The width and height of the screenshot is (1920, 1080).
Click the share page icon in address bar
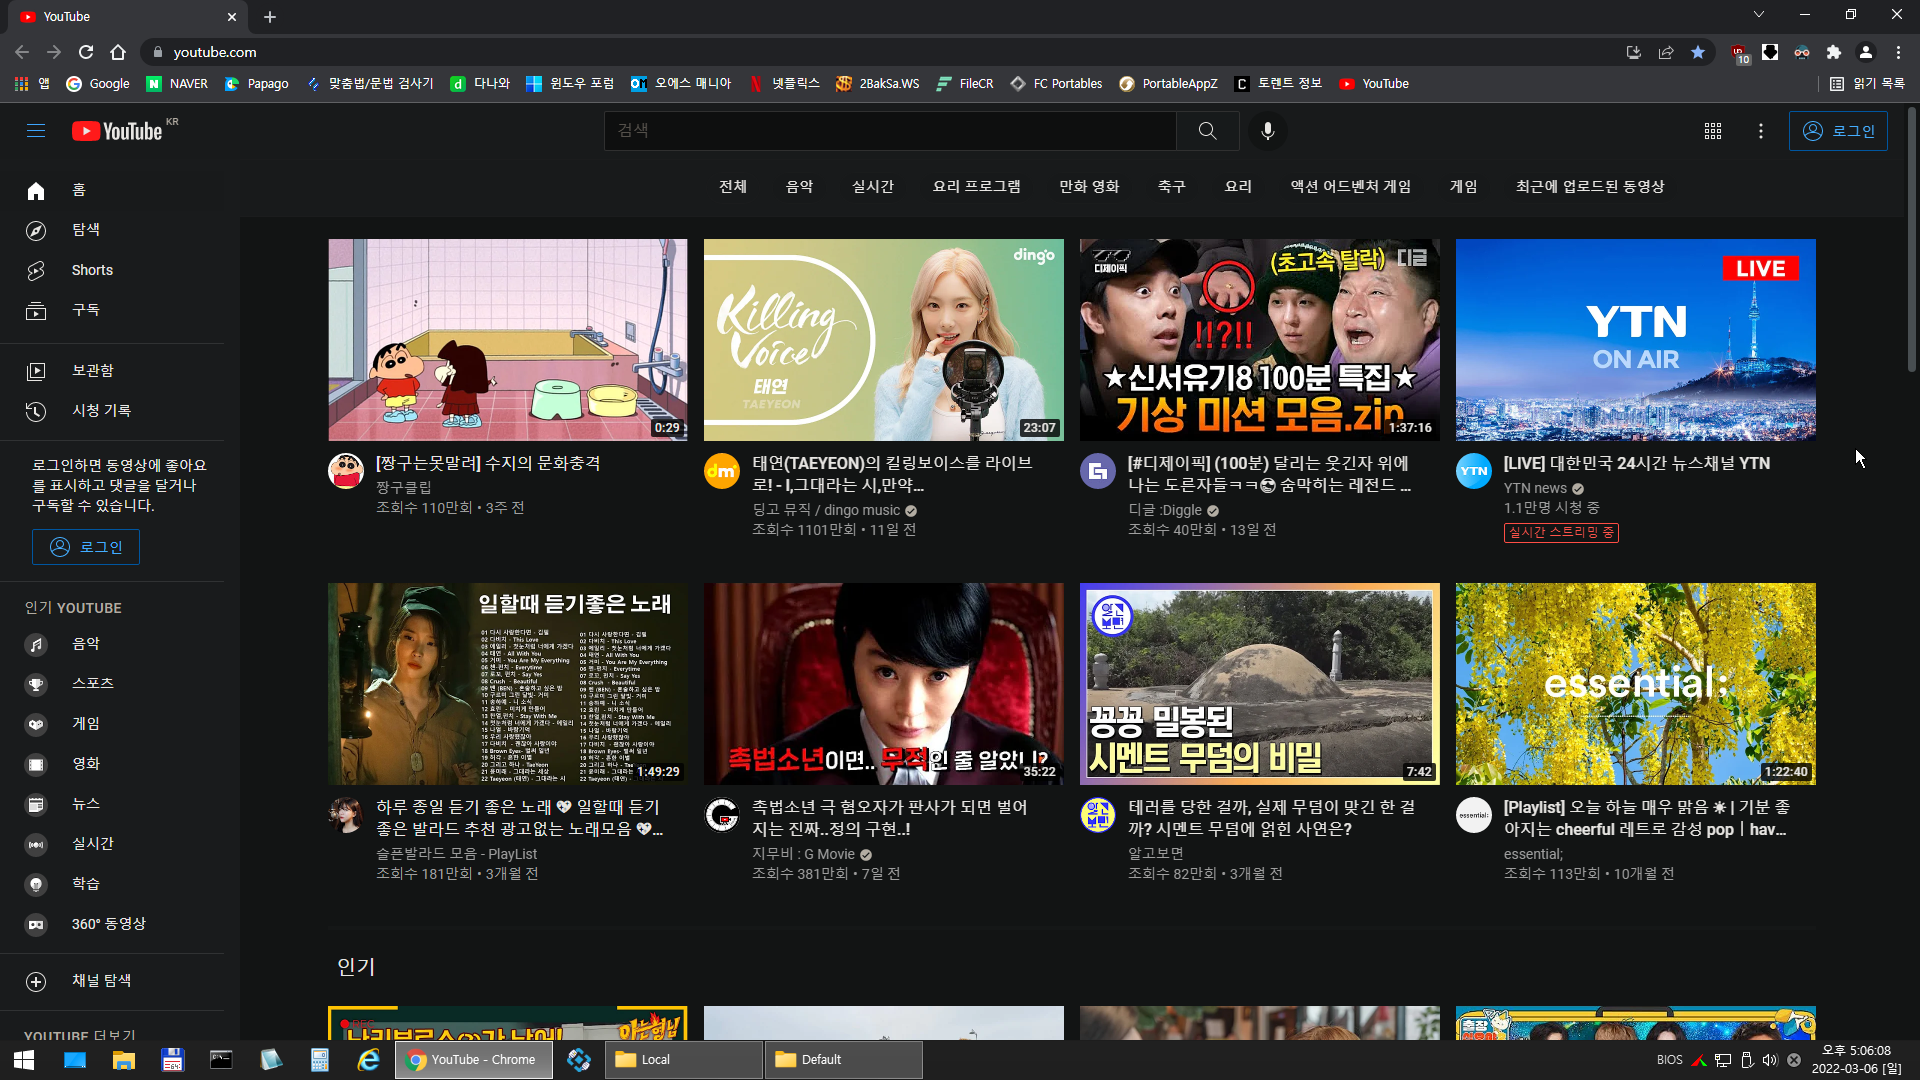click(1666, 52)
